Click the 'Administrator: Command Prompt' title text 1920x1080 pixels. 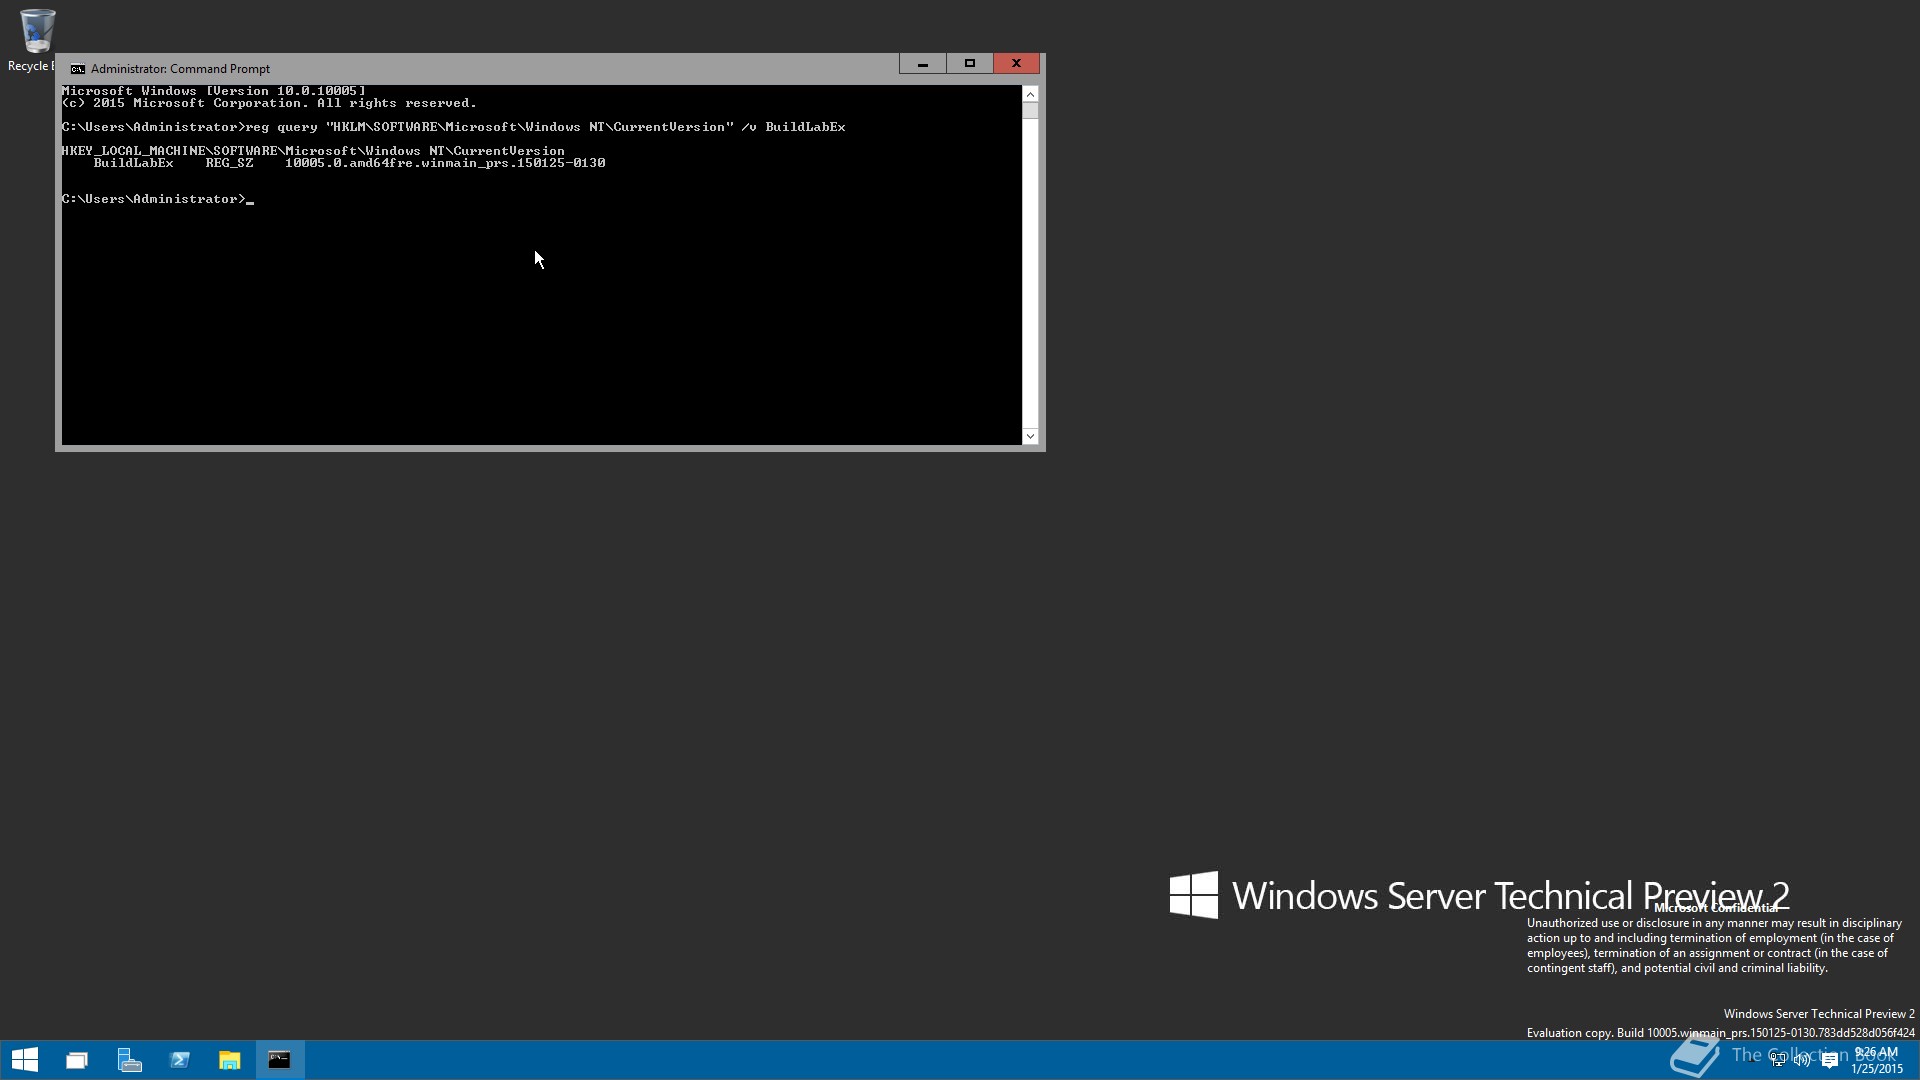click(x=180, y=69)
